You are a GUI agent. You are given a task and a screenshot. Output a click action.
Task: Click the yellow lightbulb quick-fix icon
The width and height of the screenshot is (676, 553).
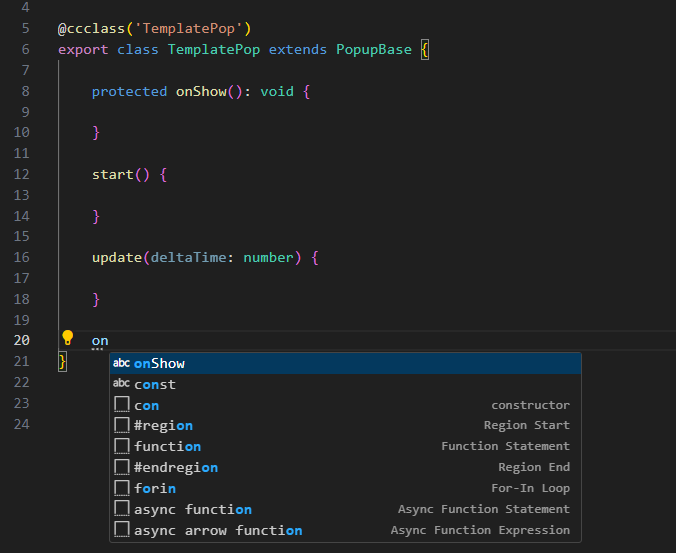(x=68, y=338)
